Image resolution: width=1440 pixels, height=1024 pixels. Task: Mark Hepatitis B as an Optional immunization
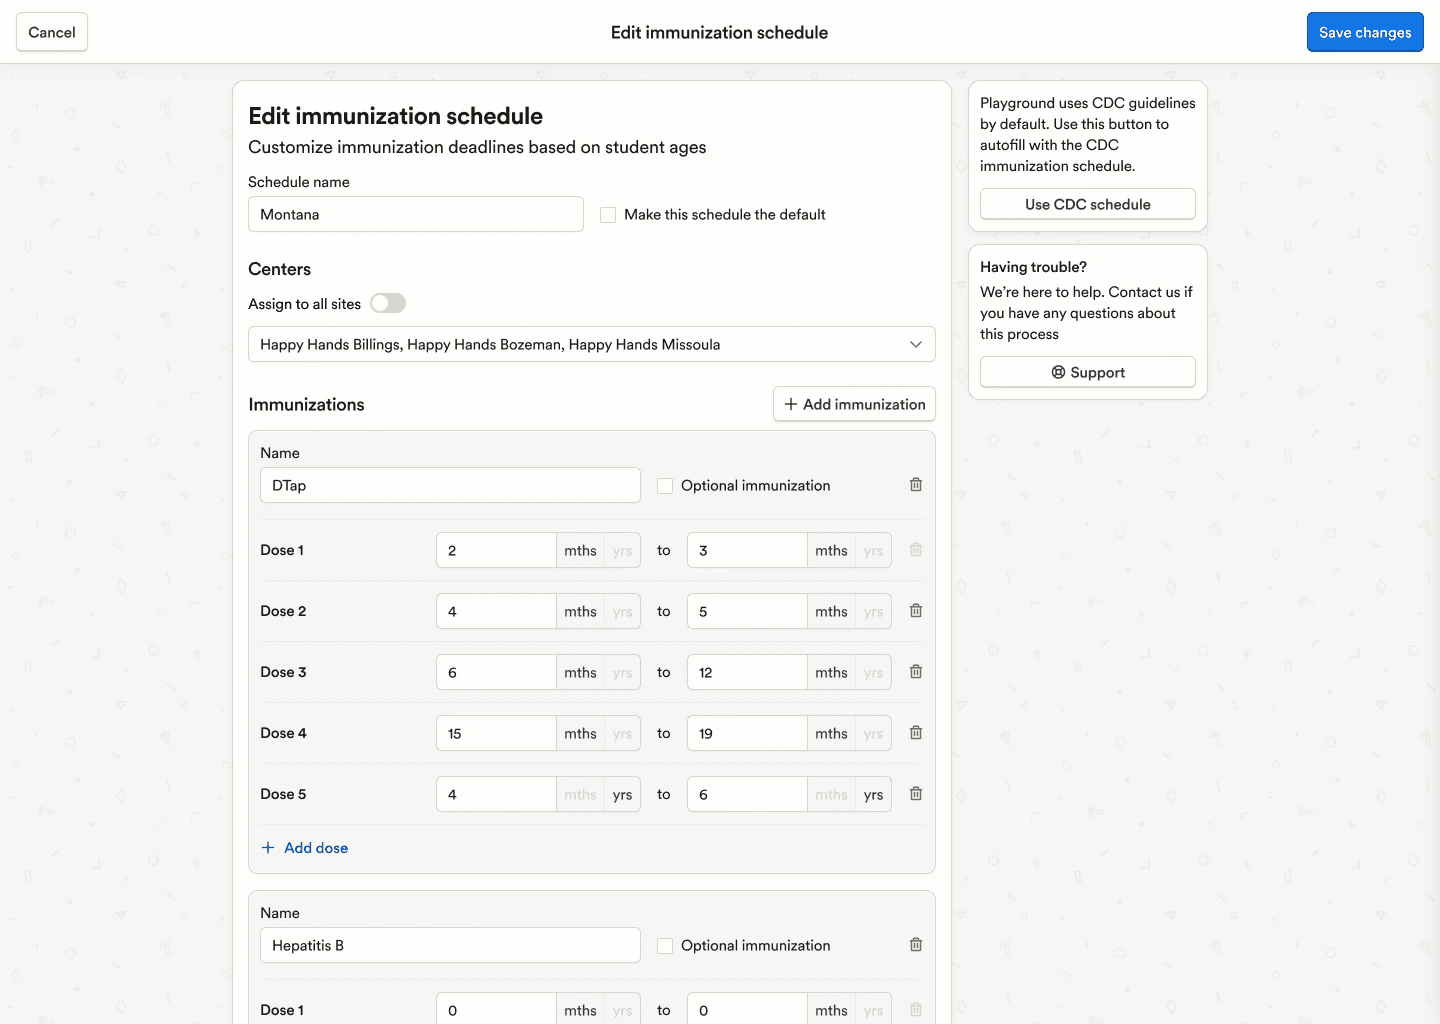[665, 945]
